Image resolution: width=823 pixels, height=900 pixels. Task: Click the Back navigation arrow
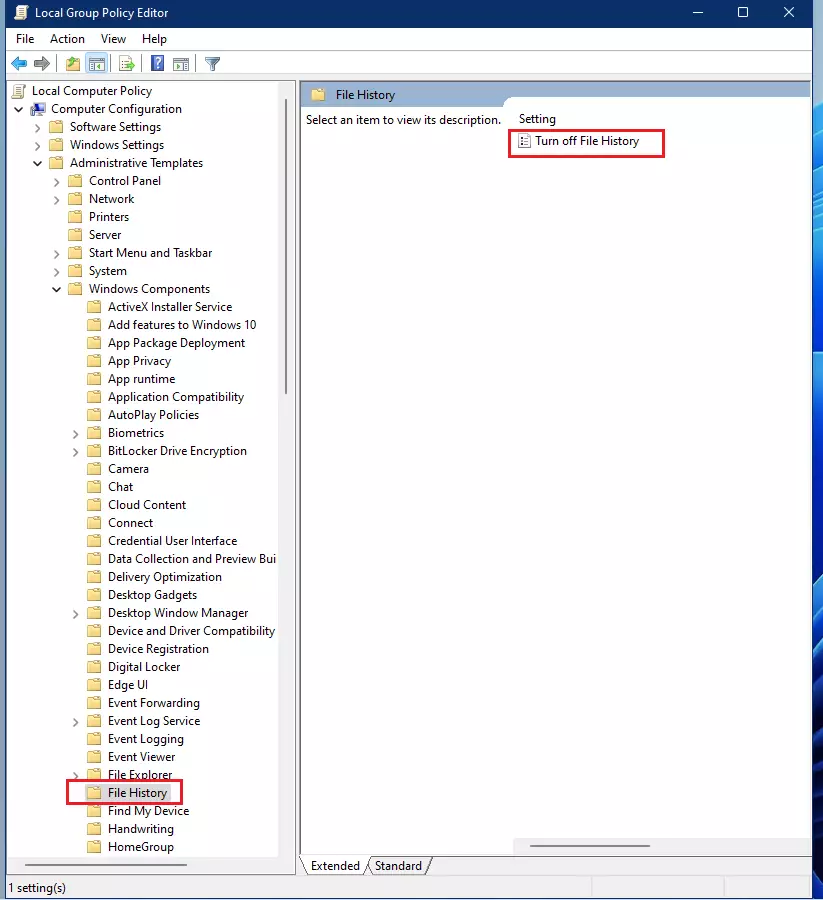pos(18,63)
